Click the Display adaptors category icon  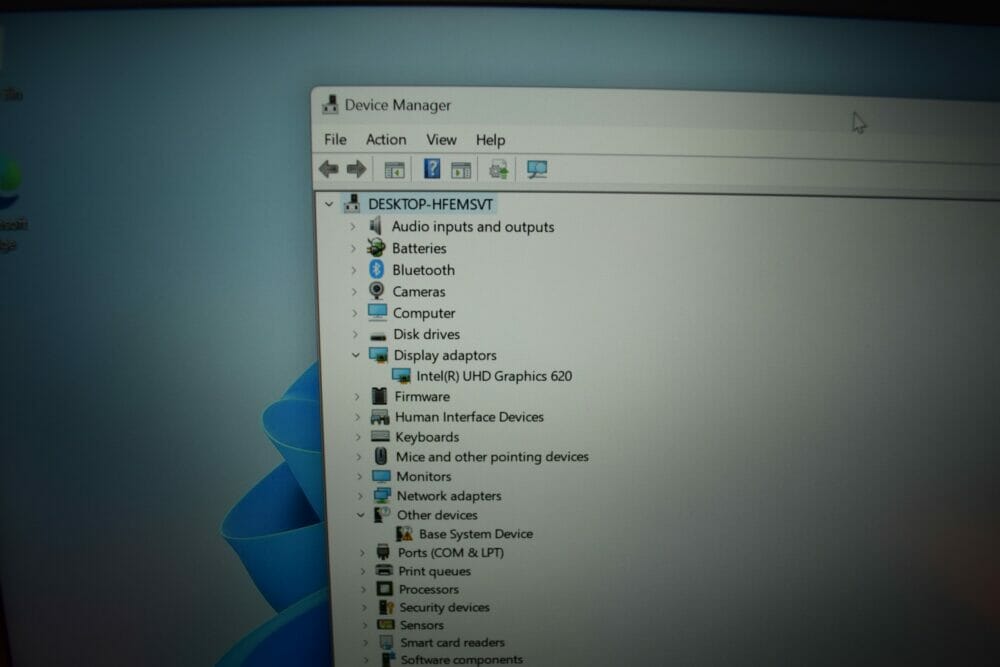378,355
